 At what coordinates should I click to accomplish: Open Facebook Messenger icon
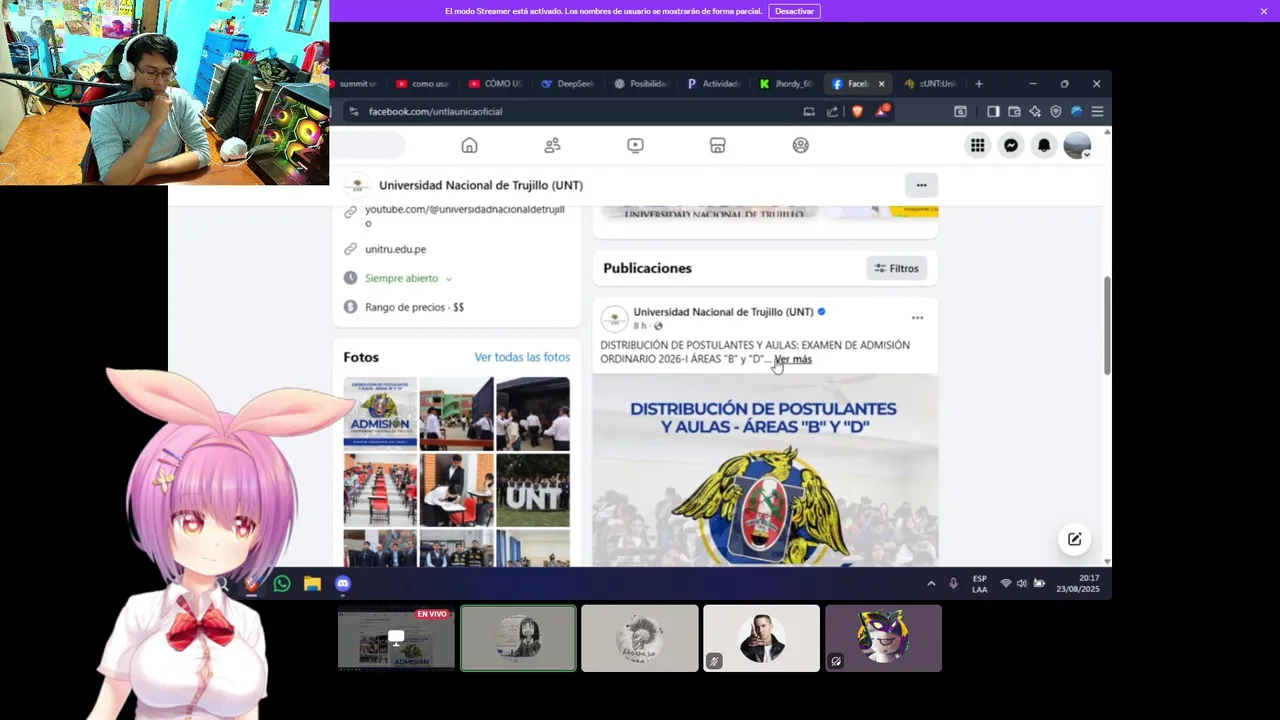click(1011, 146)
